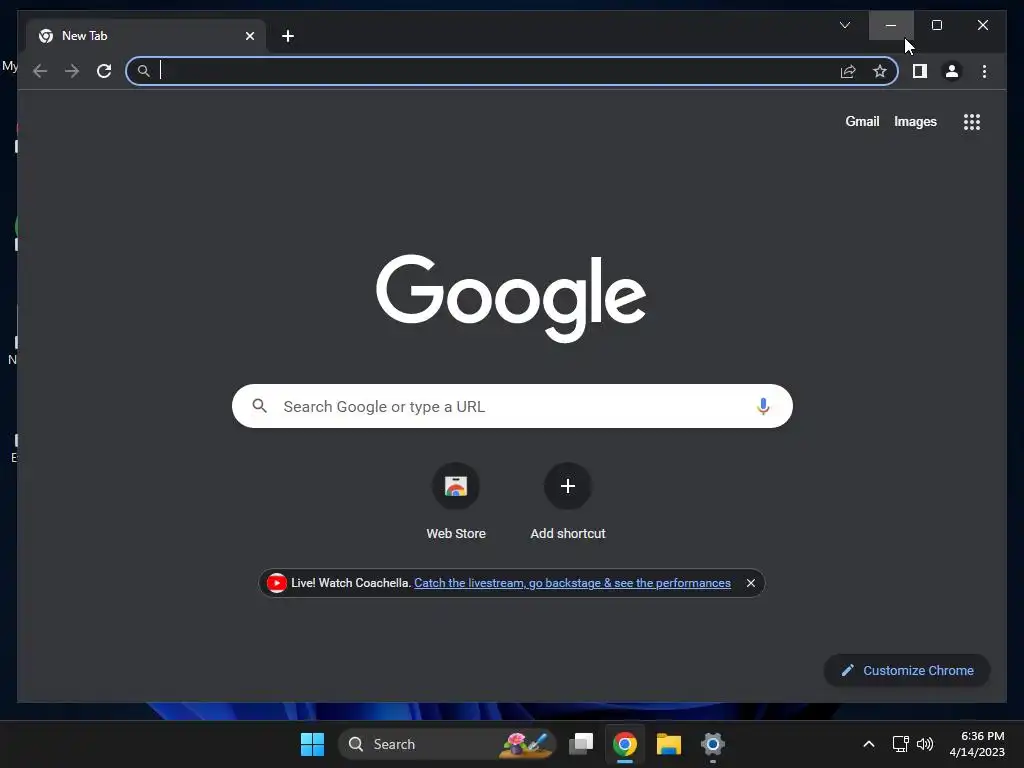Click the magnifier icon in Google search box
The width and height of the screenshot is (1024, 768).
coord(259,406)
